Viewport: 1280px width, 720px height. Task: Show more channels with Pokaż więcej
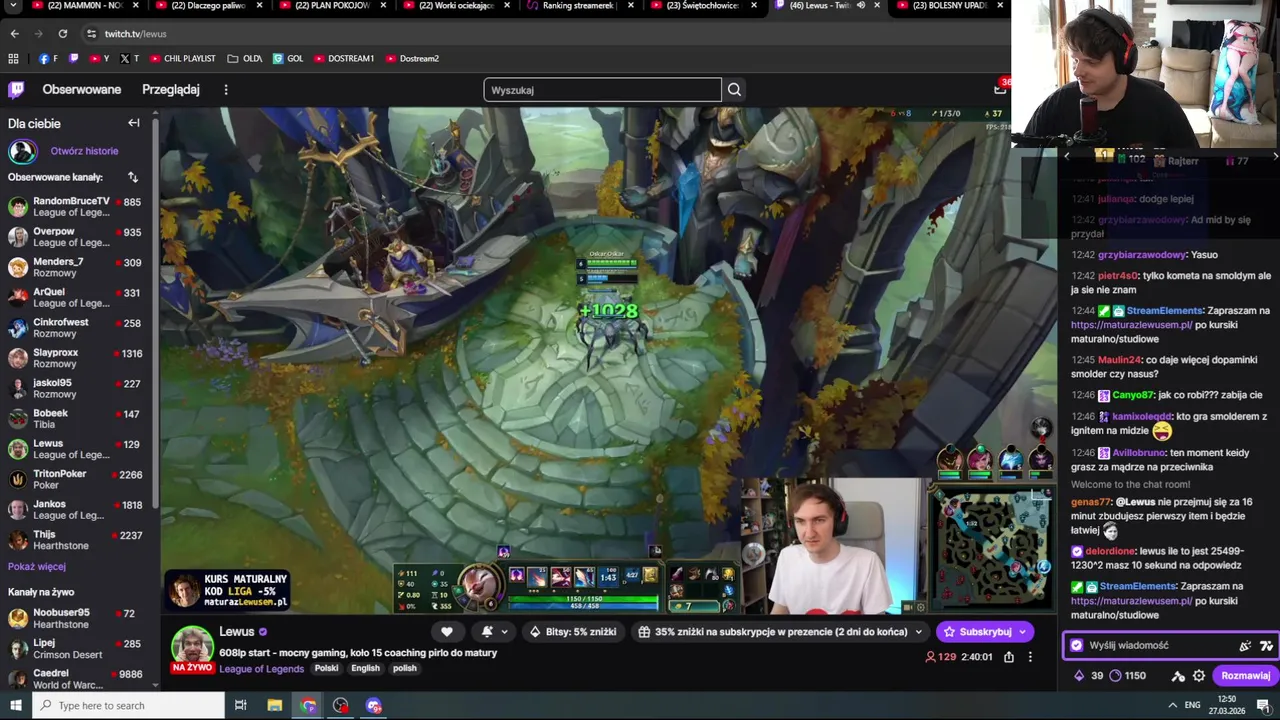37,566
